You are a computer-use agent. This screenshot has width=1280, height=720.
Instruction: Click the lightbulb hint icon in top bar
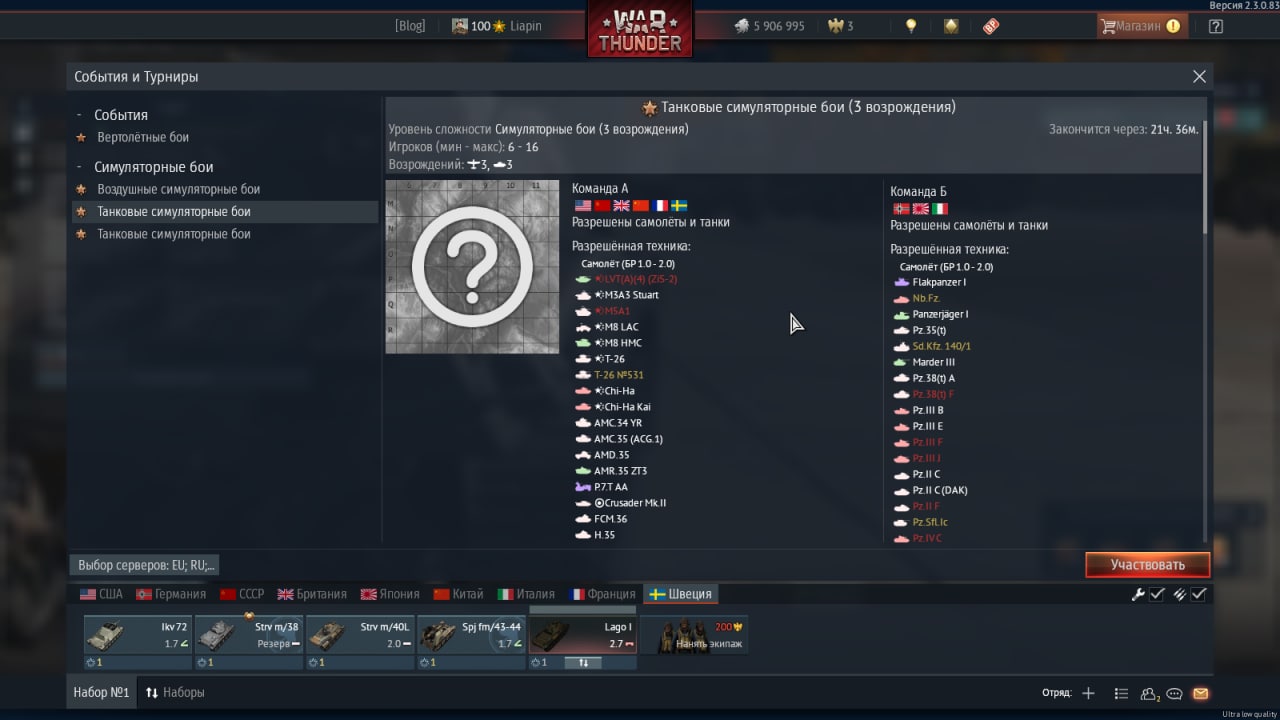point(911,26)
